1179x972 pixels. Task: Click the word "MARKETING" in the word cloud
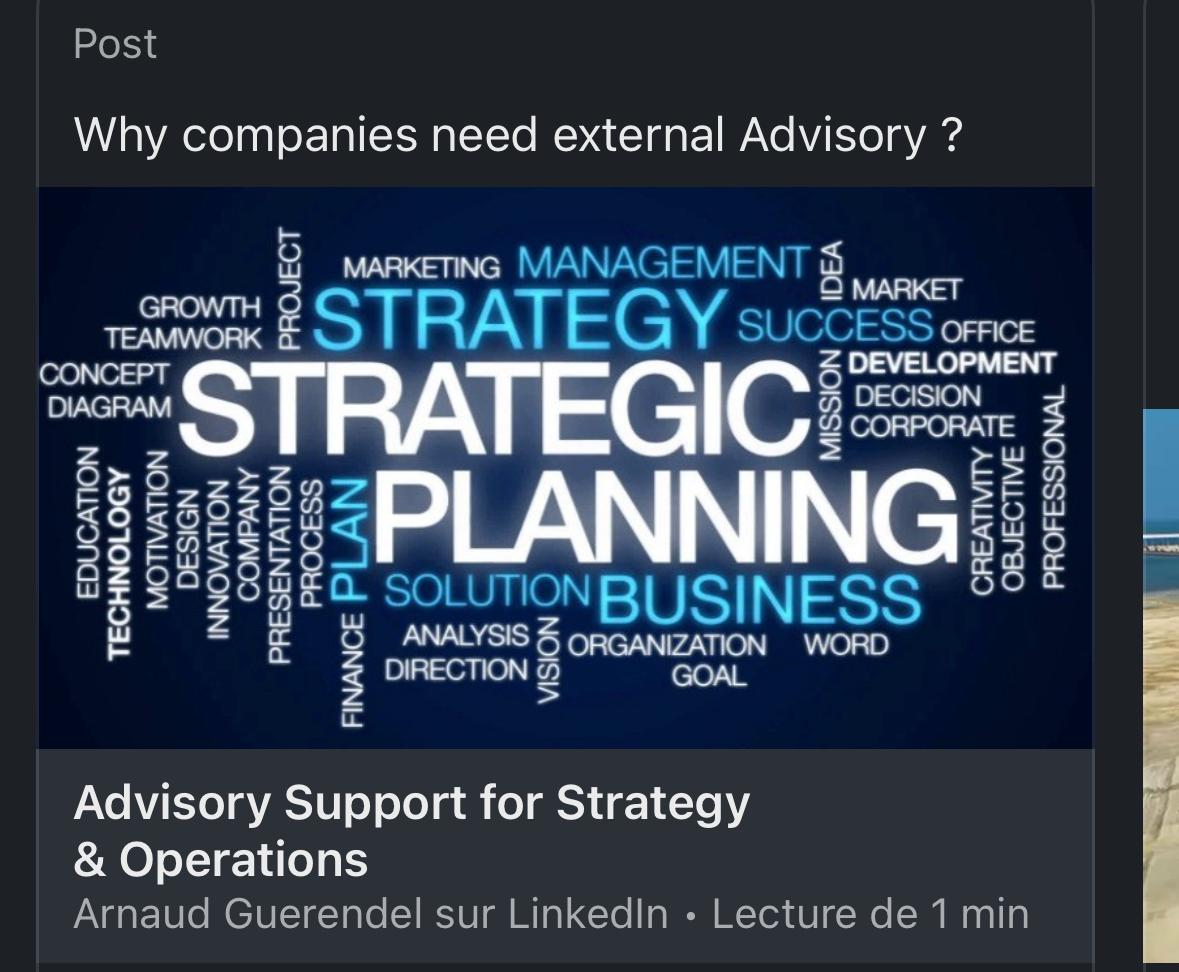421,268
